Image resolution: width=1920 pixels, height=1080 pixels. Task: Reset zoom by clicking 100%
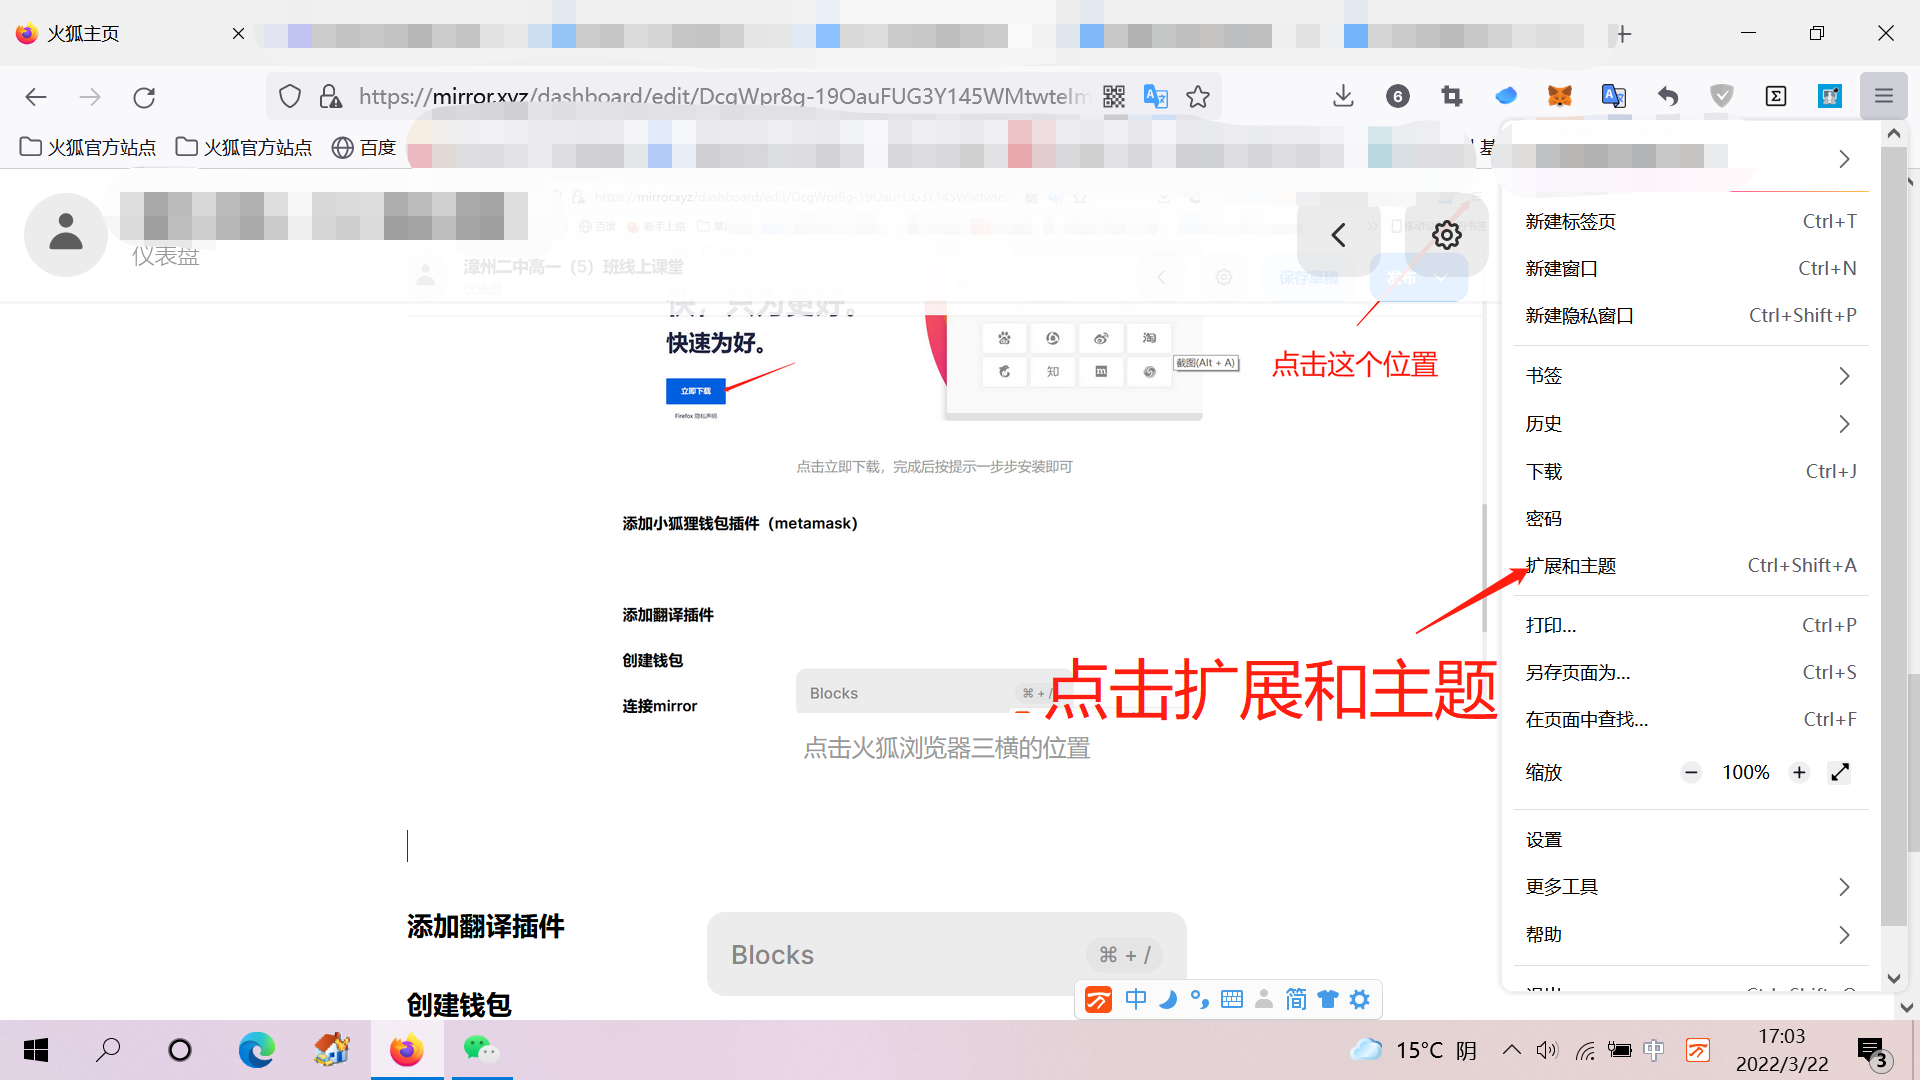(1745, 772)
